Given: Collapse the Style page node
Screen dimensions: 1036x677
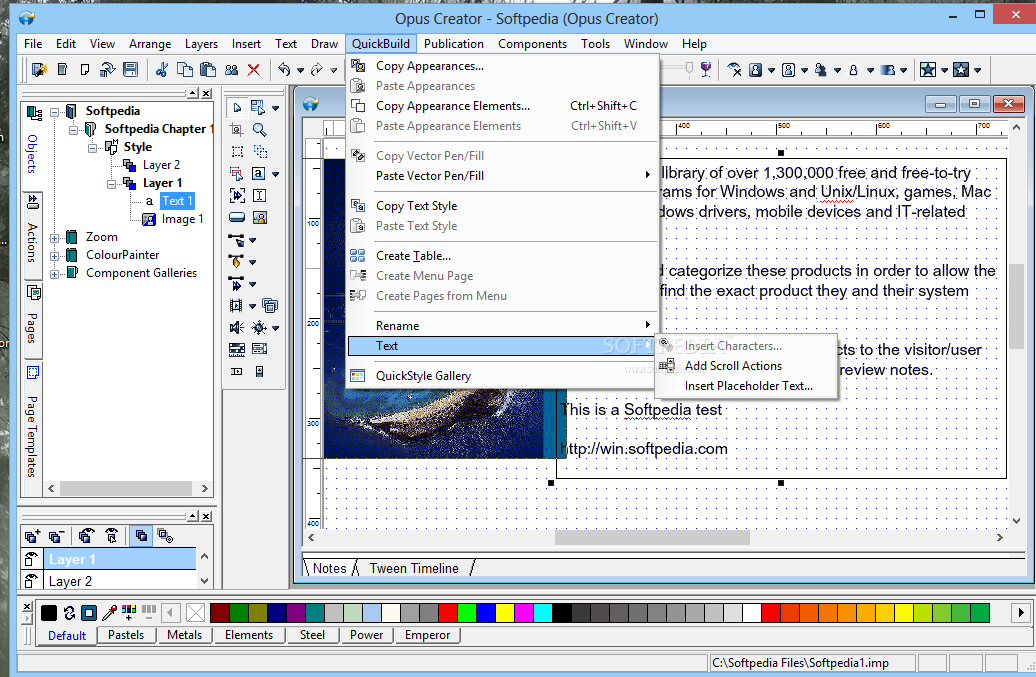Looking at the screenshot, I should point(93,147).
